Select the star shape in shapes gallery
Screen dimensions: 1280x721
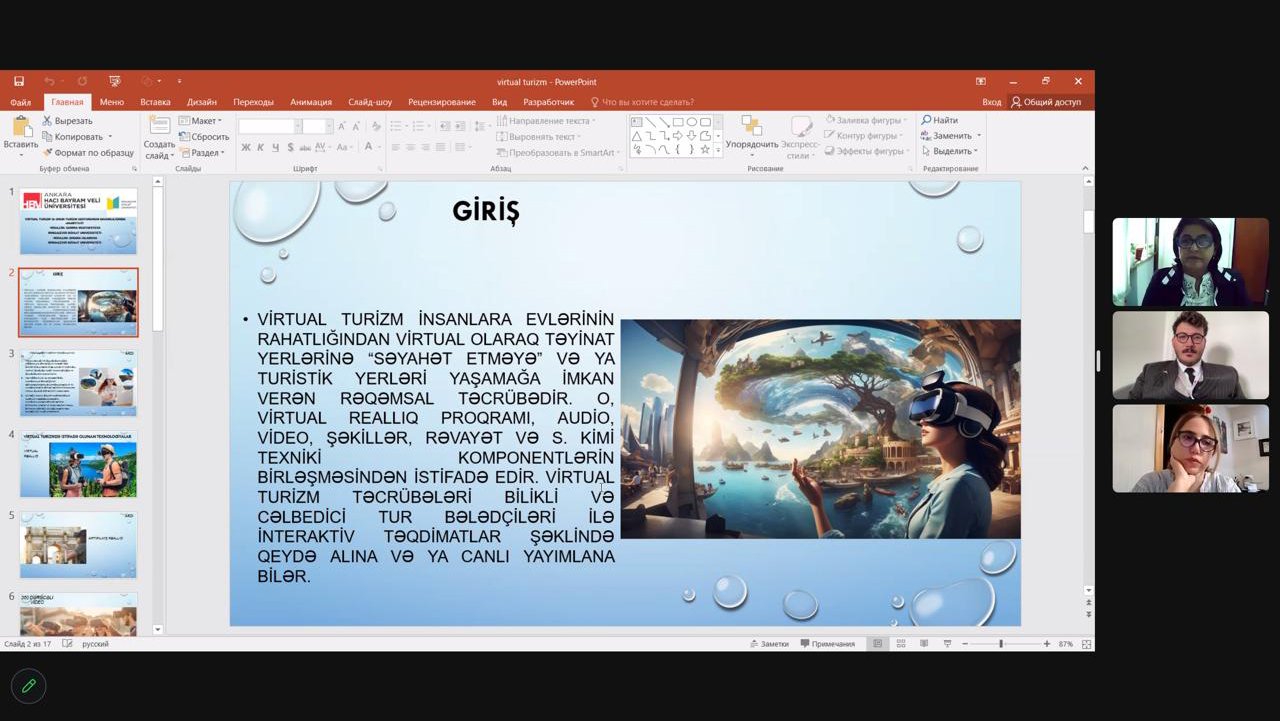(705, 149)
